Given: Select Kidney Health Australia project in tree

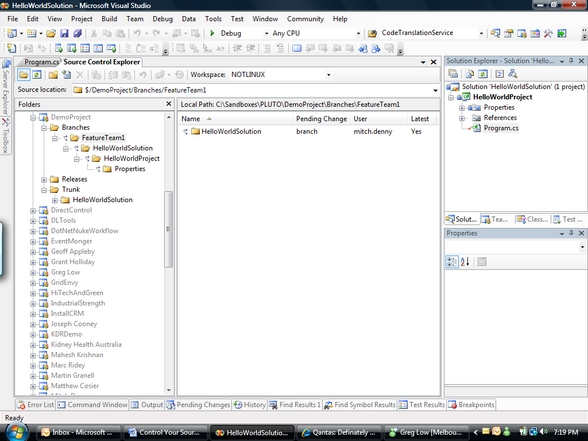Looking at the screenshot, I should pos(86,345).
